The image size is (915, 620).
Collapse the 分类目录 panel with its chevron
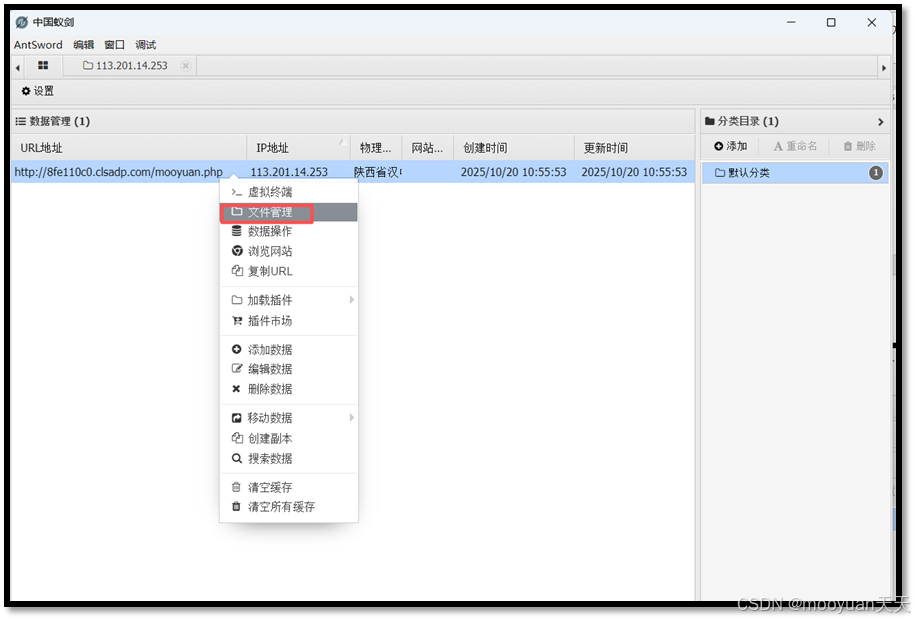pyautogui.click(x=881, y=122)
